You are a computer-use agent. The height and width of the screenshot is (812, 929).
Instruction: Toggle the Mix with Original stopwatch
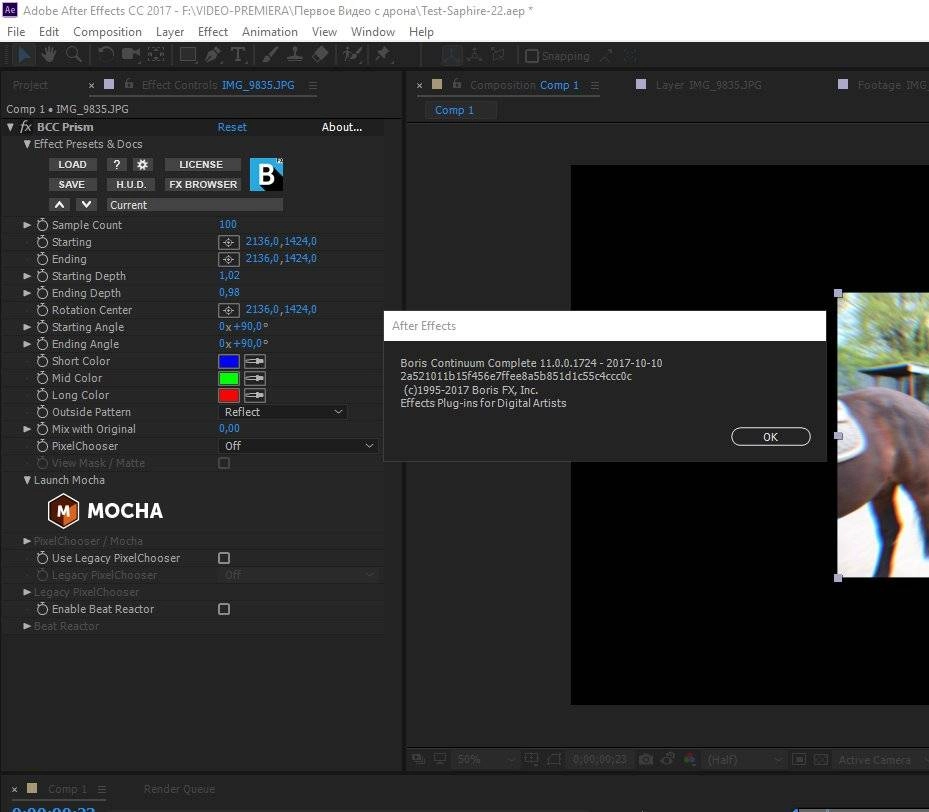coord(42,429)
